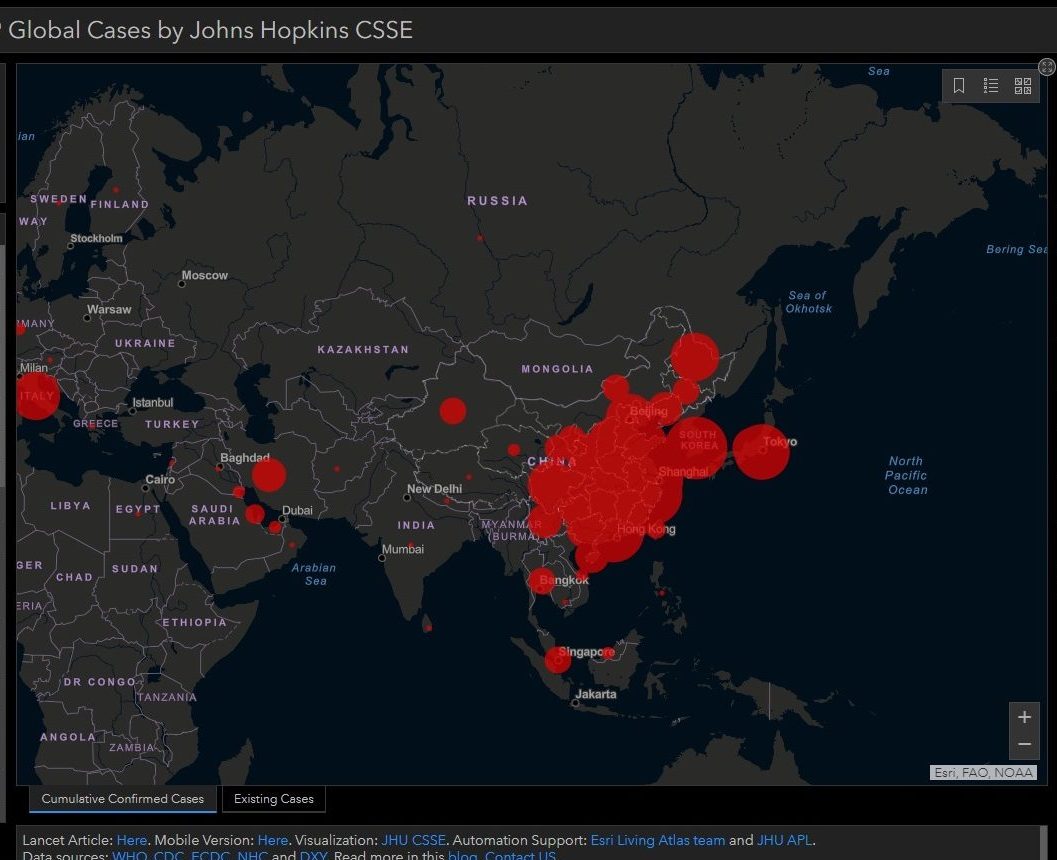Expand the map to full screen

tap(1047, 67)
